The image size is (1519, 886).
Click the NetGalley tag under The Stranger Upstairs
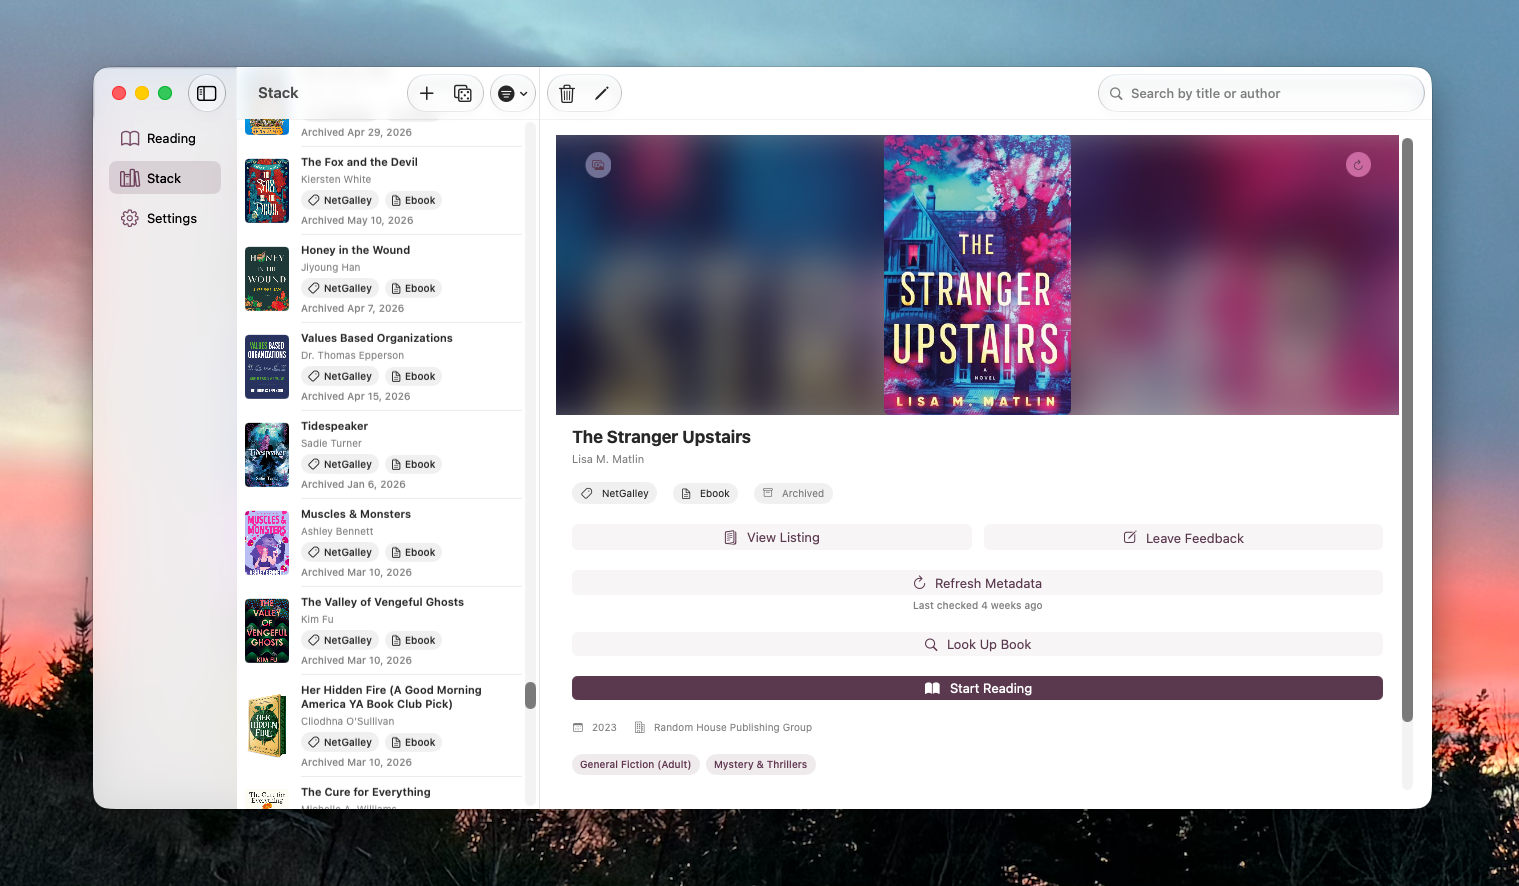615,493
